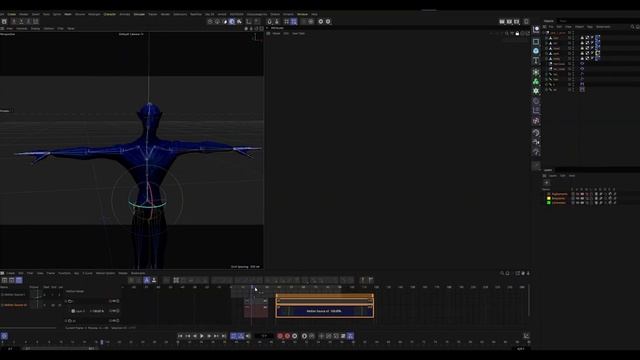Viewport: 640px width, 360px height.
Task: Open the Attribute Manager User Data menu
Action: [x=298, y=33]
